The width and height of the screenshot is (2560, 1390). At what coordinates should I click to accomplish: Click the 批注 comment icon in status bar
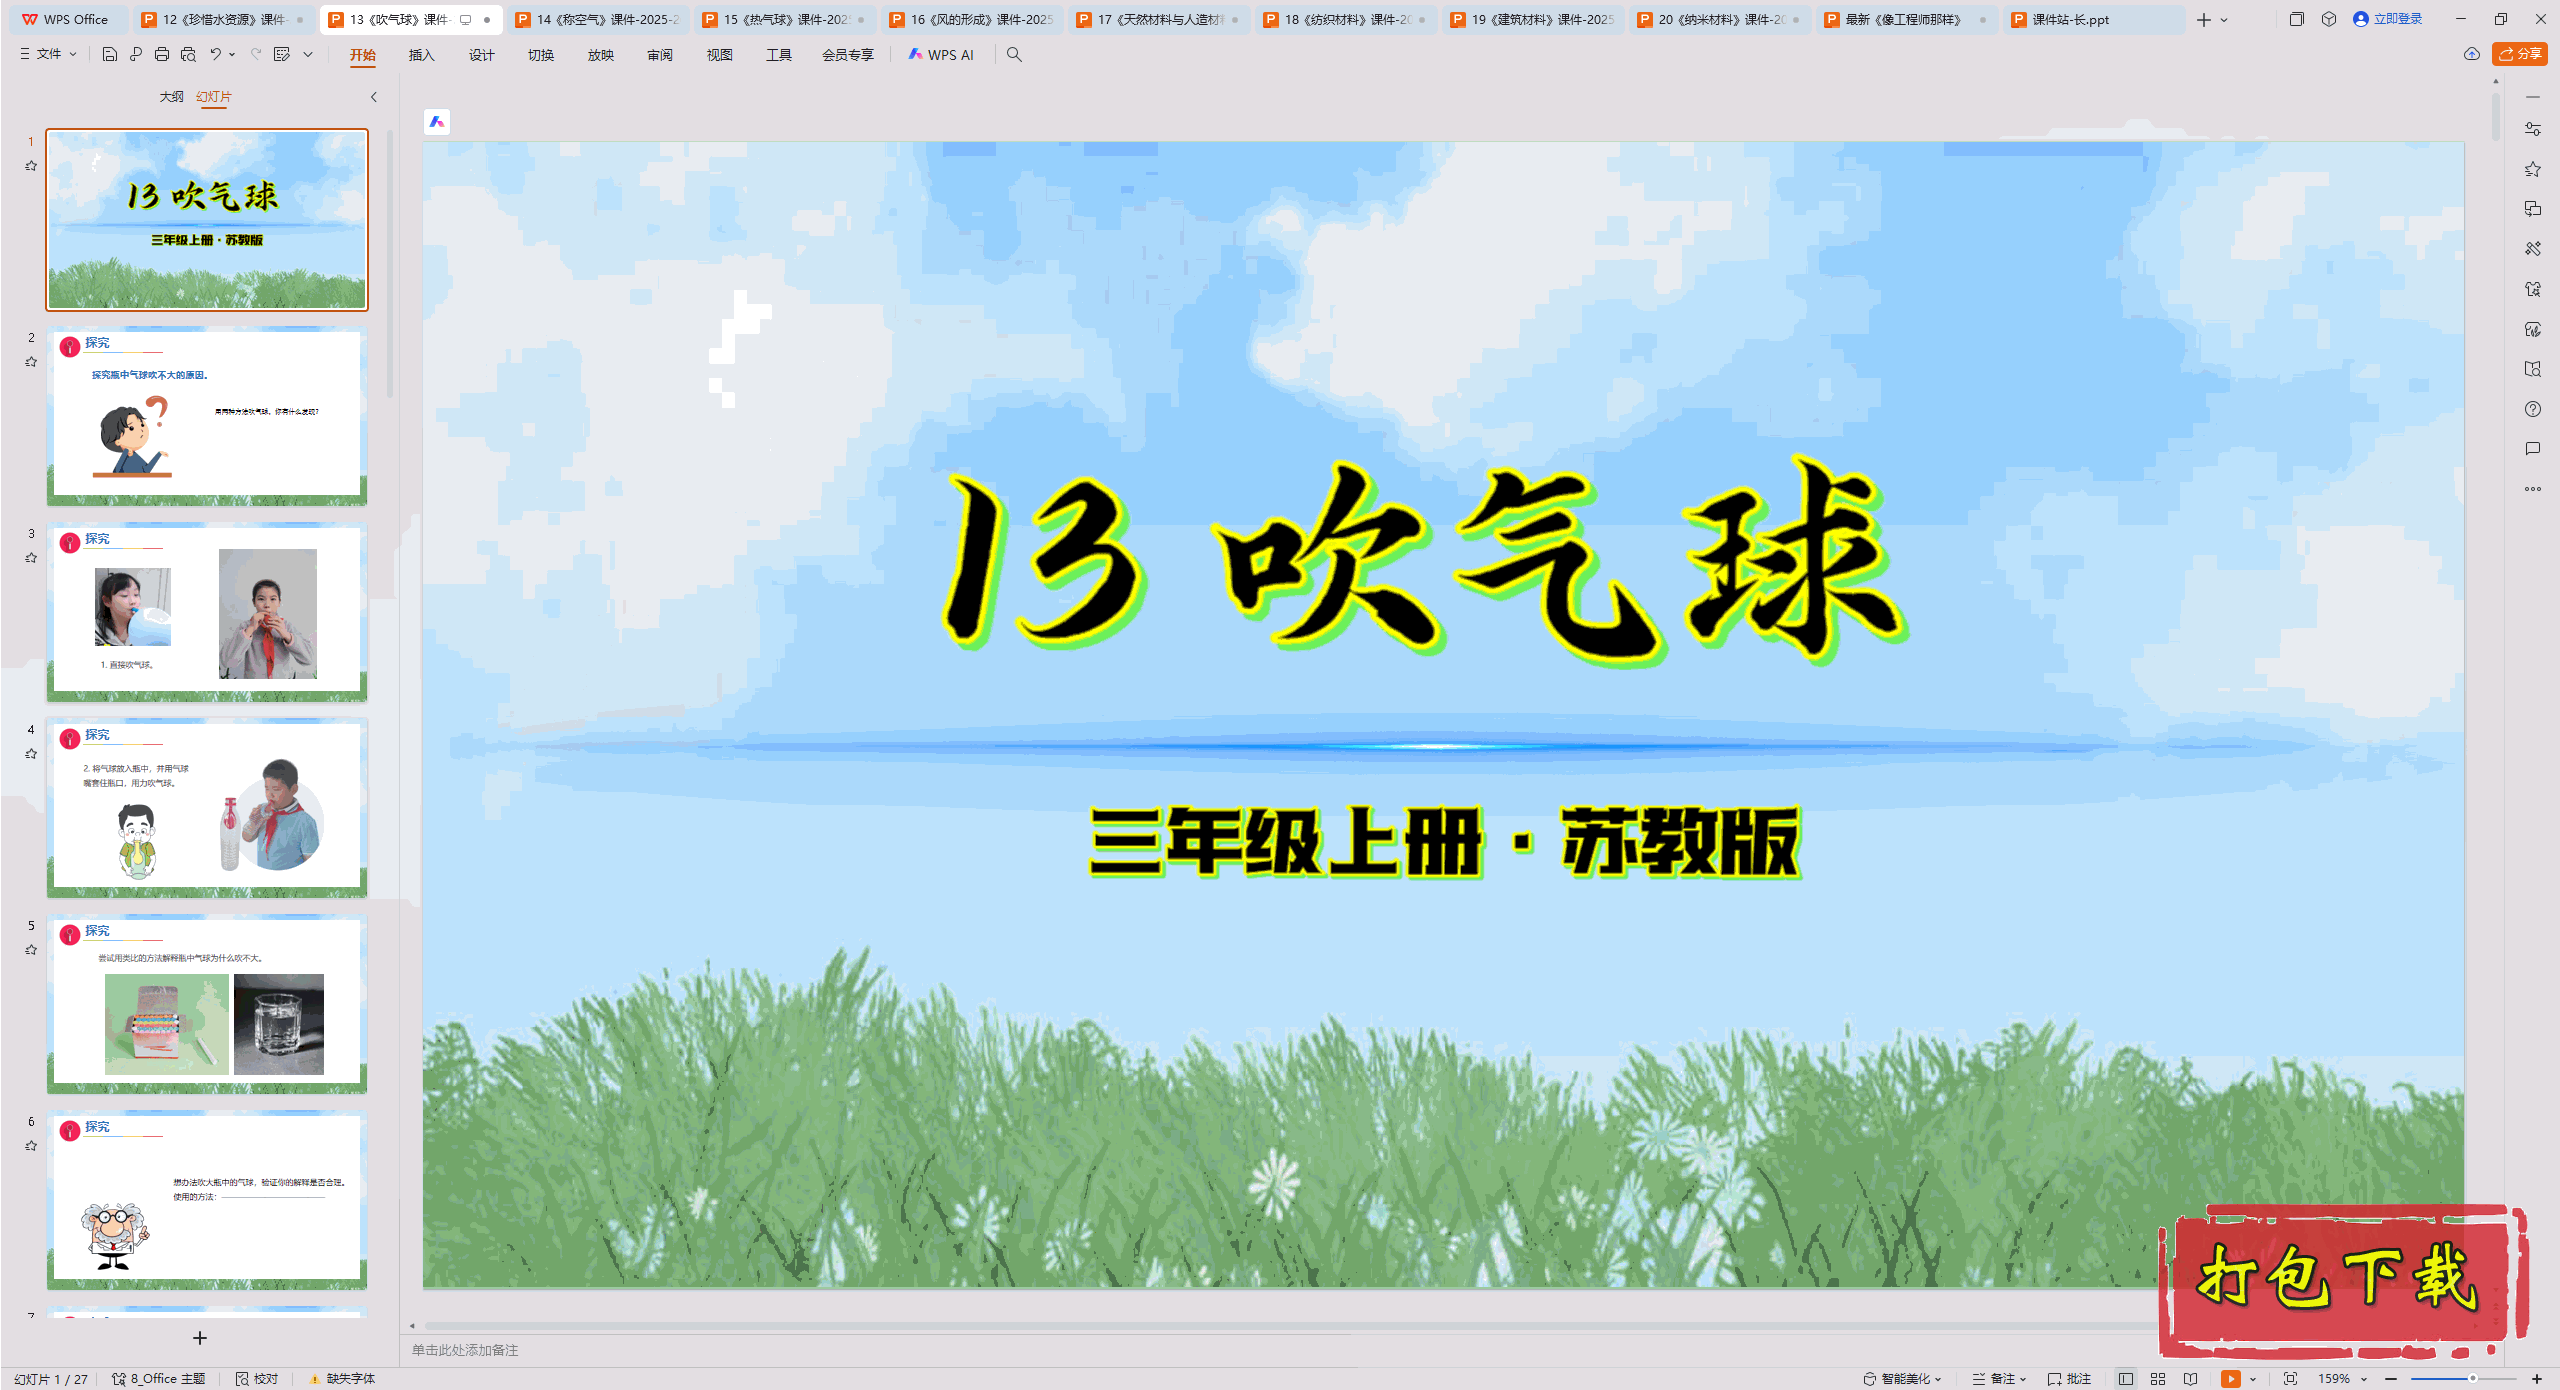[2071, 1377]
